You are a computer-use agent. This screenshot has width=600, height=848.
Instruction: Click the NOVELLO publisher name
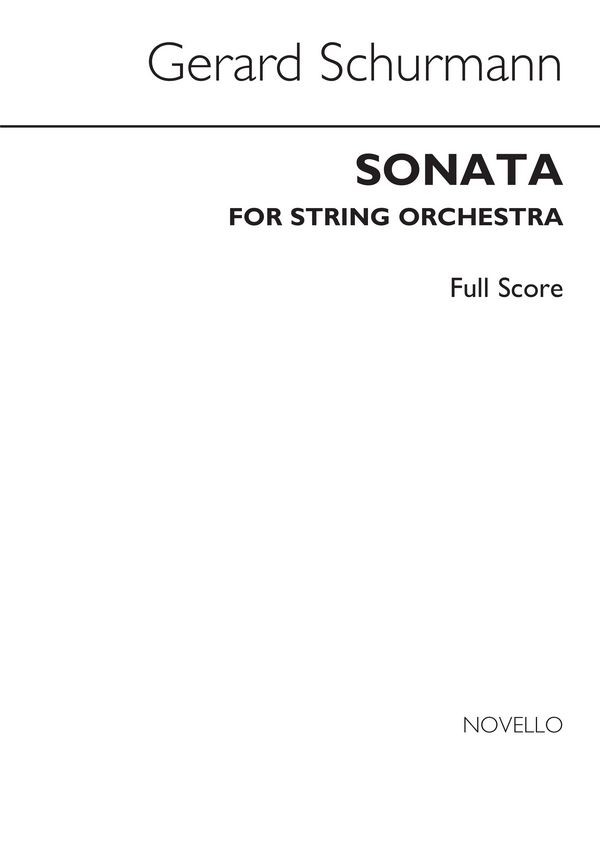pyautogui.click(x=513, y=725)
